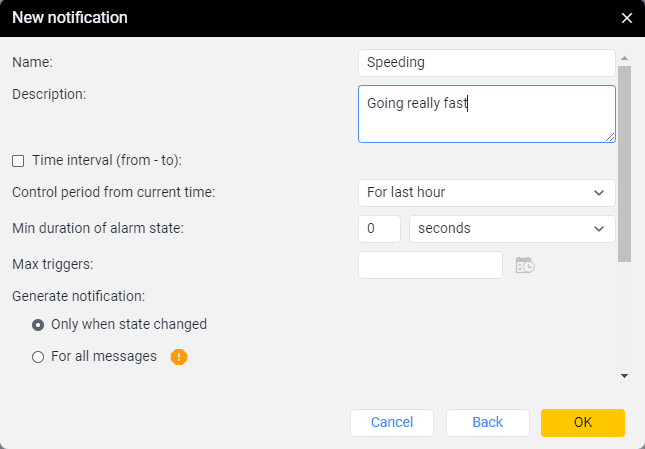Click the Name field containing Speeding
This screenshot has height=449, width=645.
pyautogui.click(x=486, y=62)
